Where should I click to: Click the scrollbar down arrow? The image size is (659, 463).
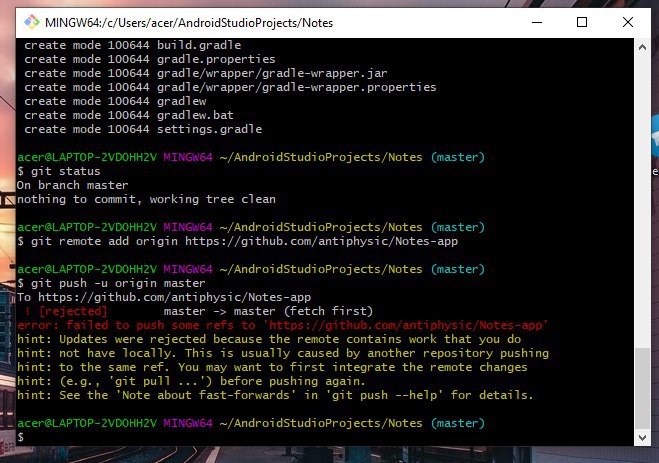click(642, 437)
